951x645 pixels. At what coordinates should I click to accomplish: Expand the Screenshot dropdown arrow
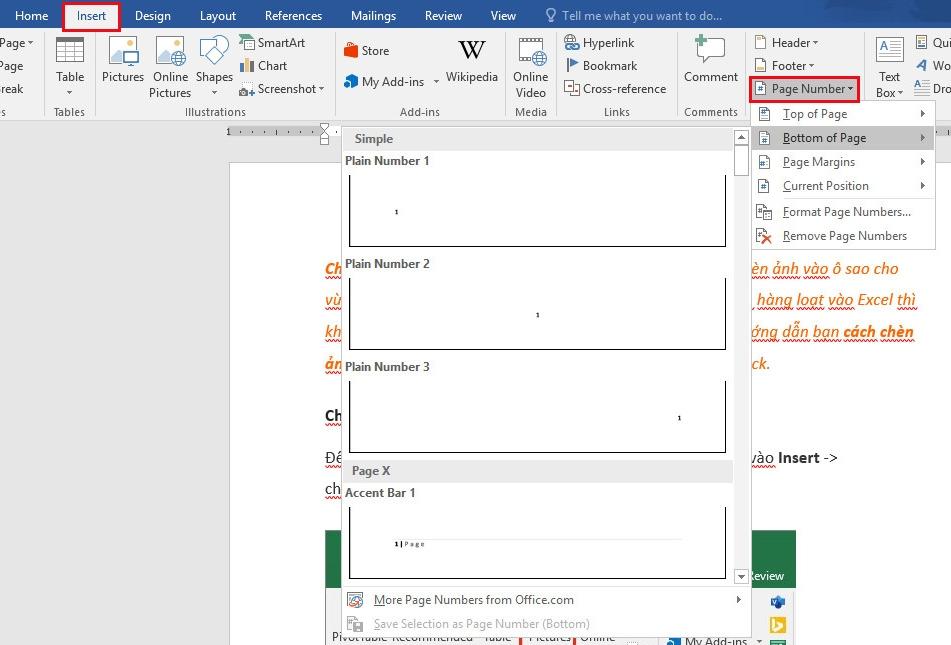tap(321, 89)
